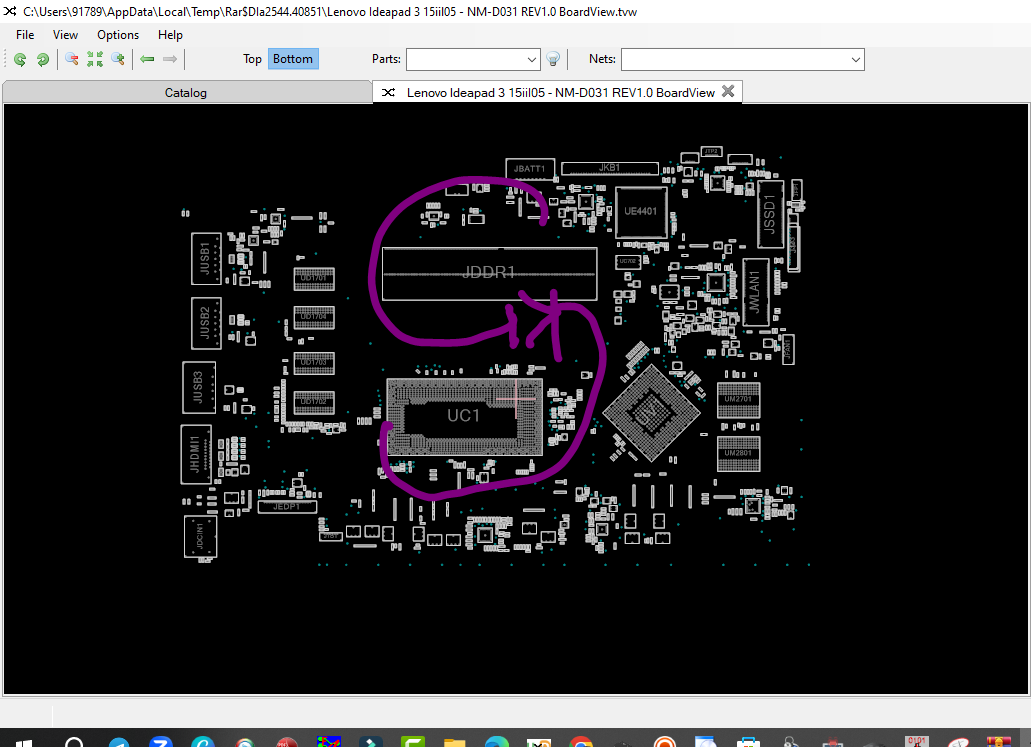Select the JTP2 connector

[x=711, y=151]
